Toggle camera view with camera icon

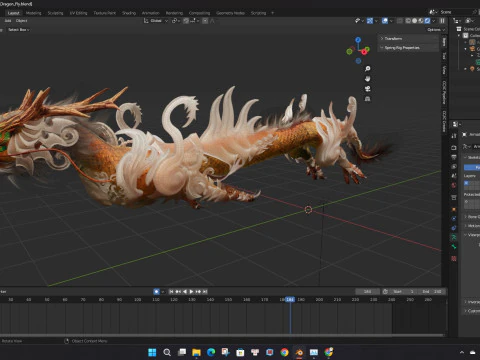click(367, 89)
